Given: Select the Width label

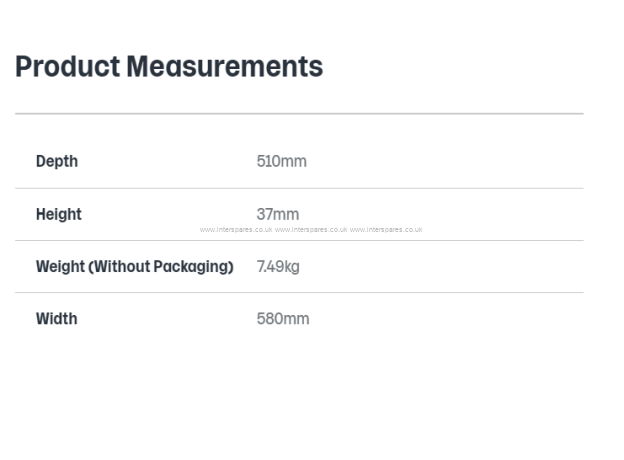Looking at the screenshot, I should click(57, 319).
